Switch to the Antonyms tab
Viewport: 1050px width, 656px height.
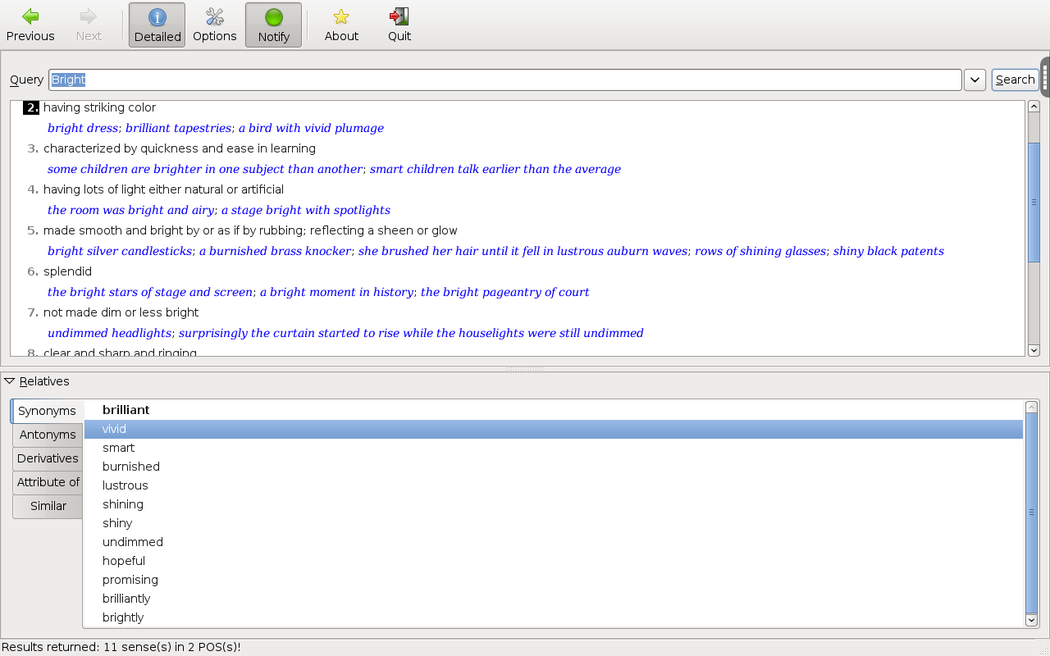(47, 435)
